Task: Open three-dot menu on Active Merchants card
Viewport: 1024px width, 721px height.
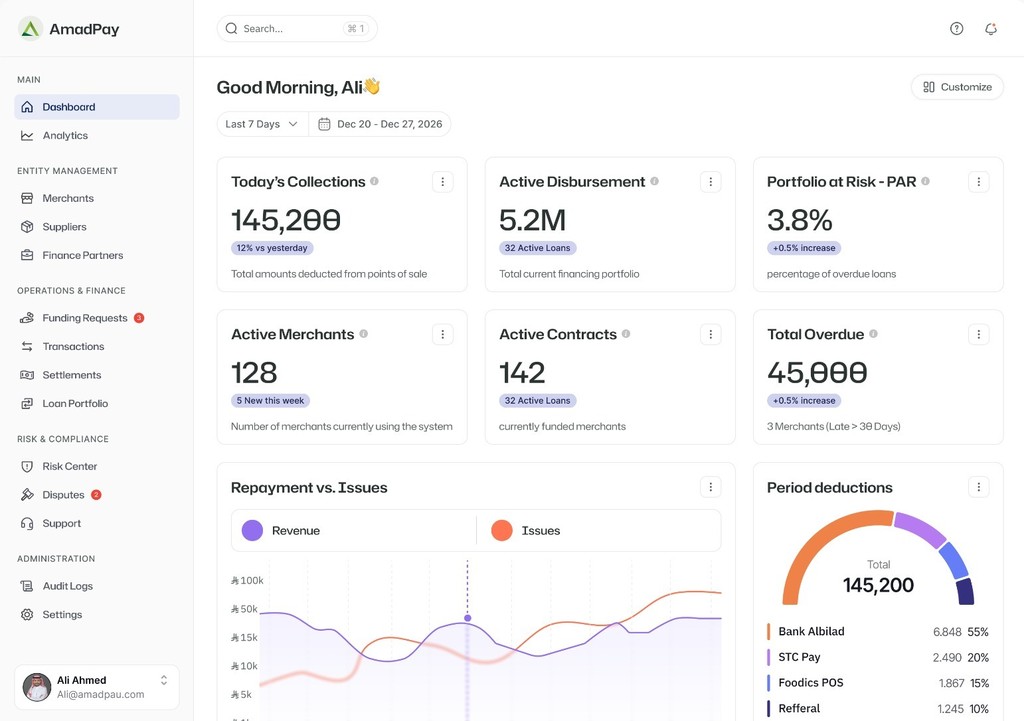Action: [x=442, y=334]
